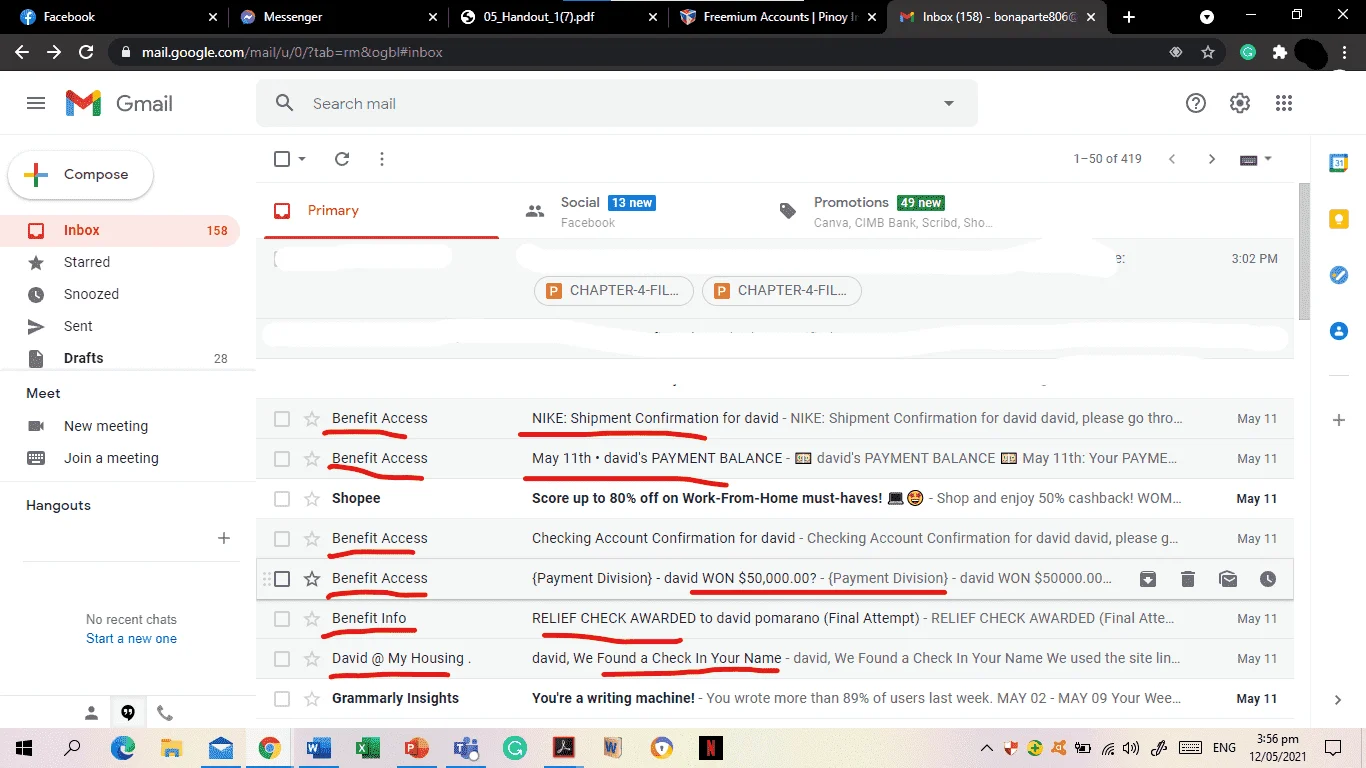Get add-ons plus icon in side panel
This screenshot has width=1366, height=768.
[1339, 420]
